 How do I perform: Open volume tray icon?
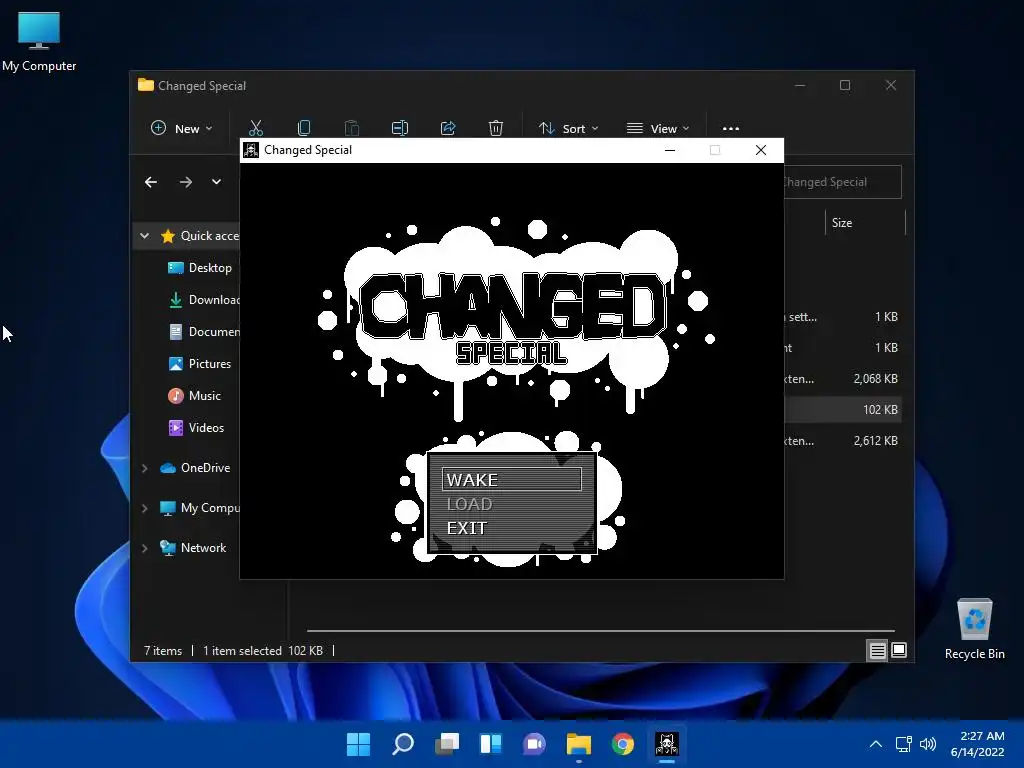click(x=927, y=744)
